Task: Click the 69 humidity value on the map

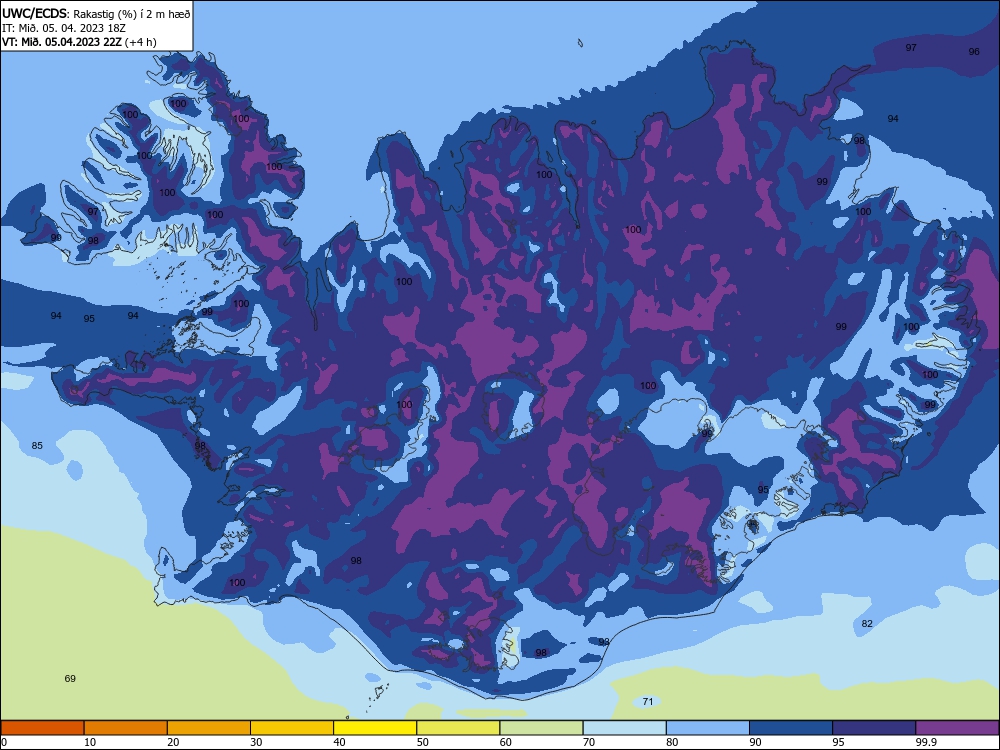Action: click(70, 679)
